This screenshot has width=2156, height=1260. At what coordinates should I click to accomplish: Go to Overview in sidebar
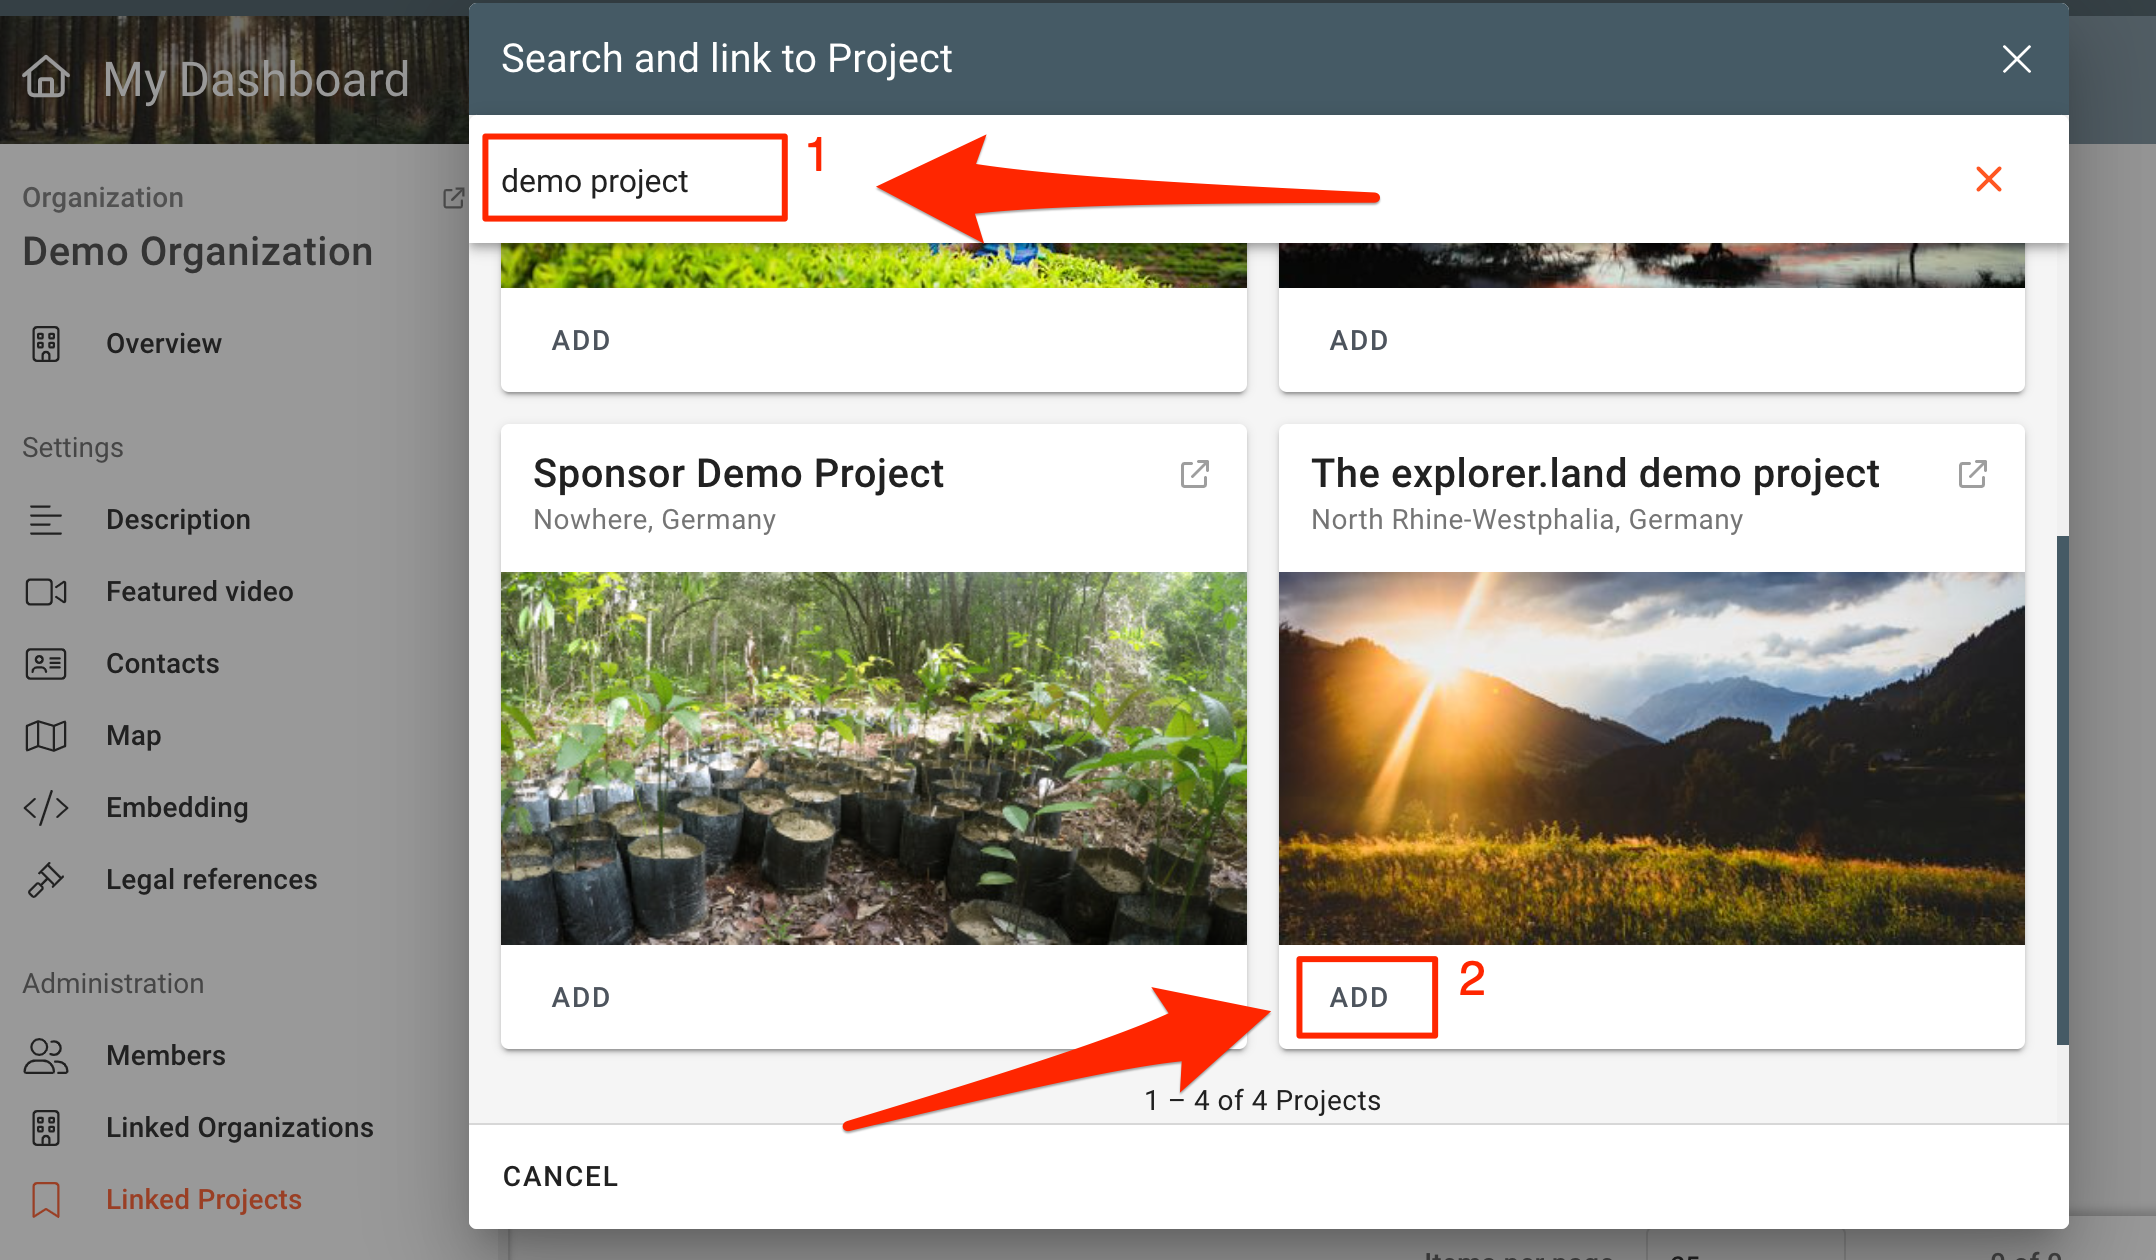pos(163,344)
